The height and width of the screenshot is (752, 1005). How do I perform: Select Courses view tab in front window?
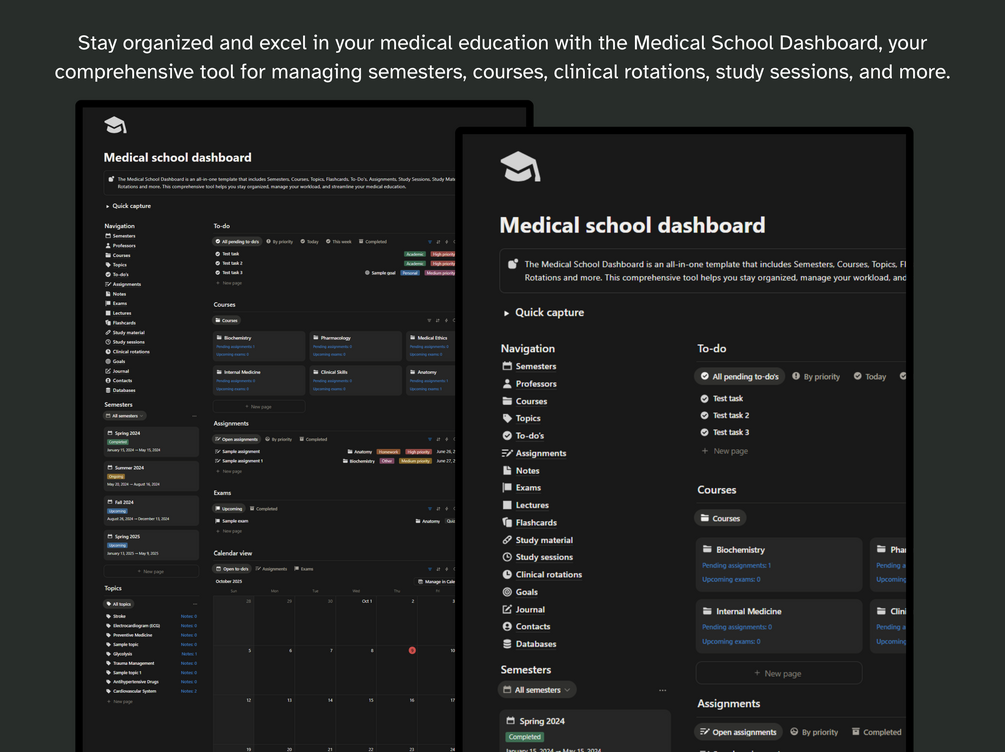(720, 518)
